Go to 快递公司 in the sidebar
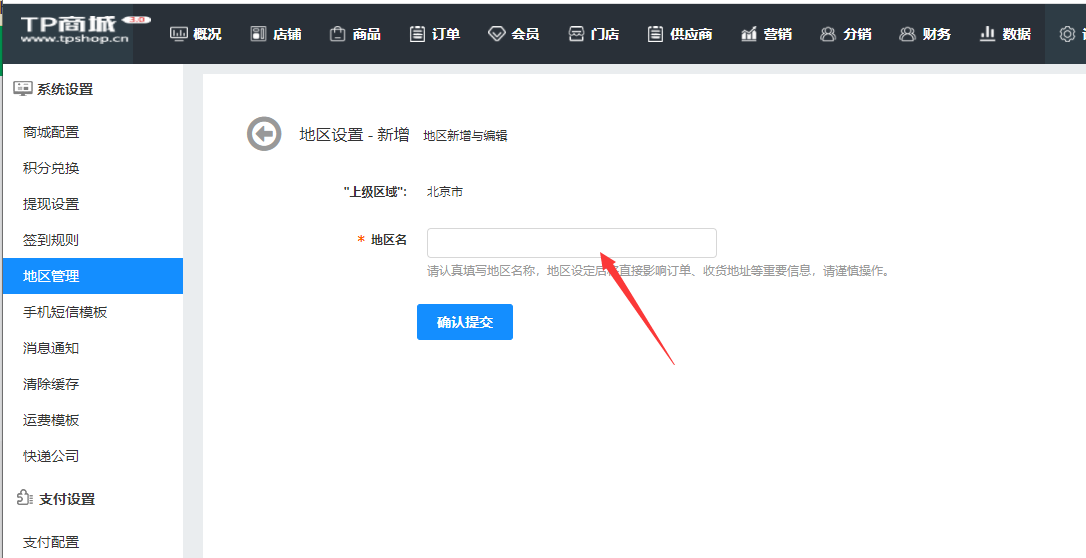The width and height of the screenshot is (1086, 558). (x=51, y=456)
